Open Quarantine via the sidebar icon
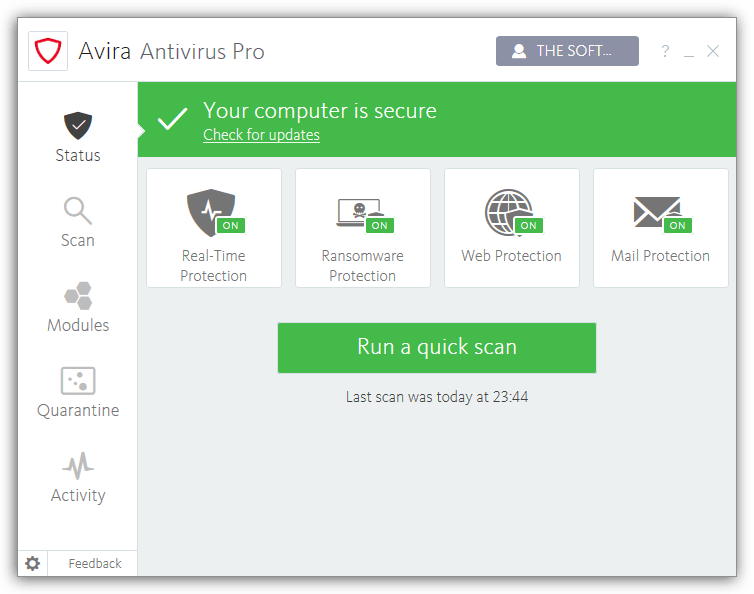This screenshot has height=594, width=754. click(x=78, y=380)
